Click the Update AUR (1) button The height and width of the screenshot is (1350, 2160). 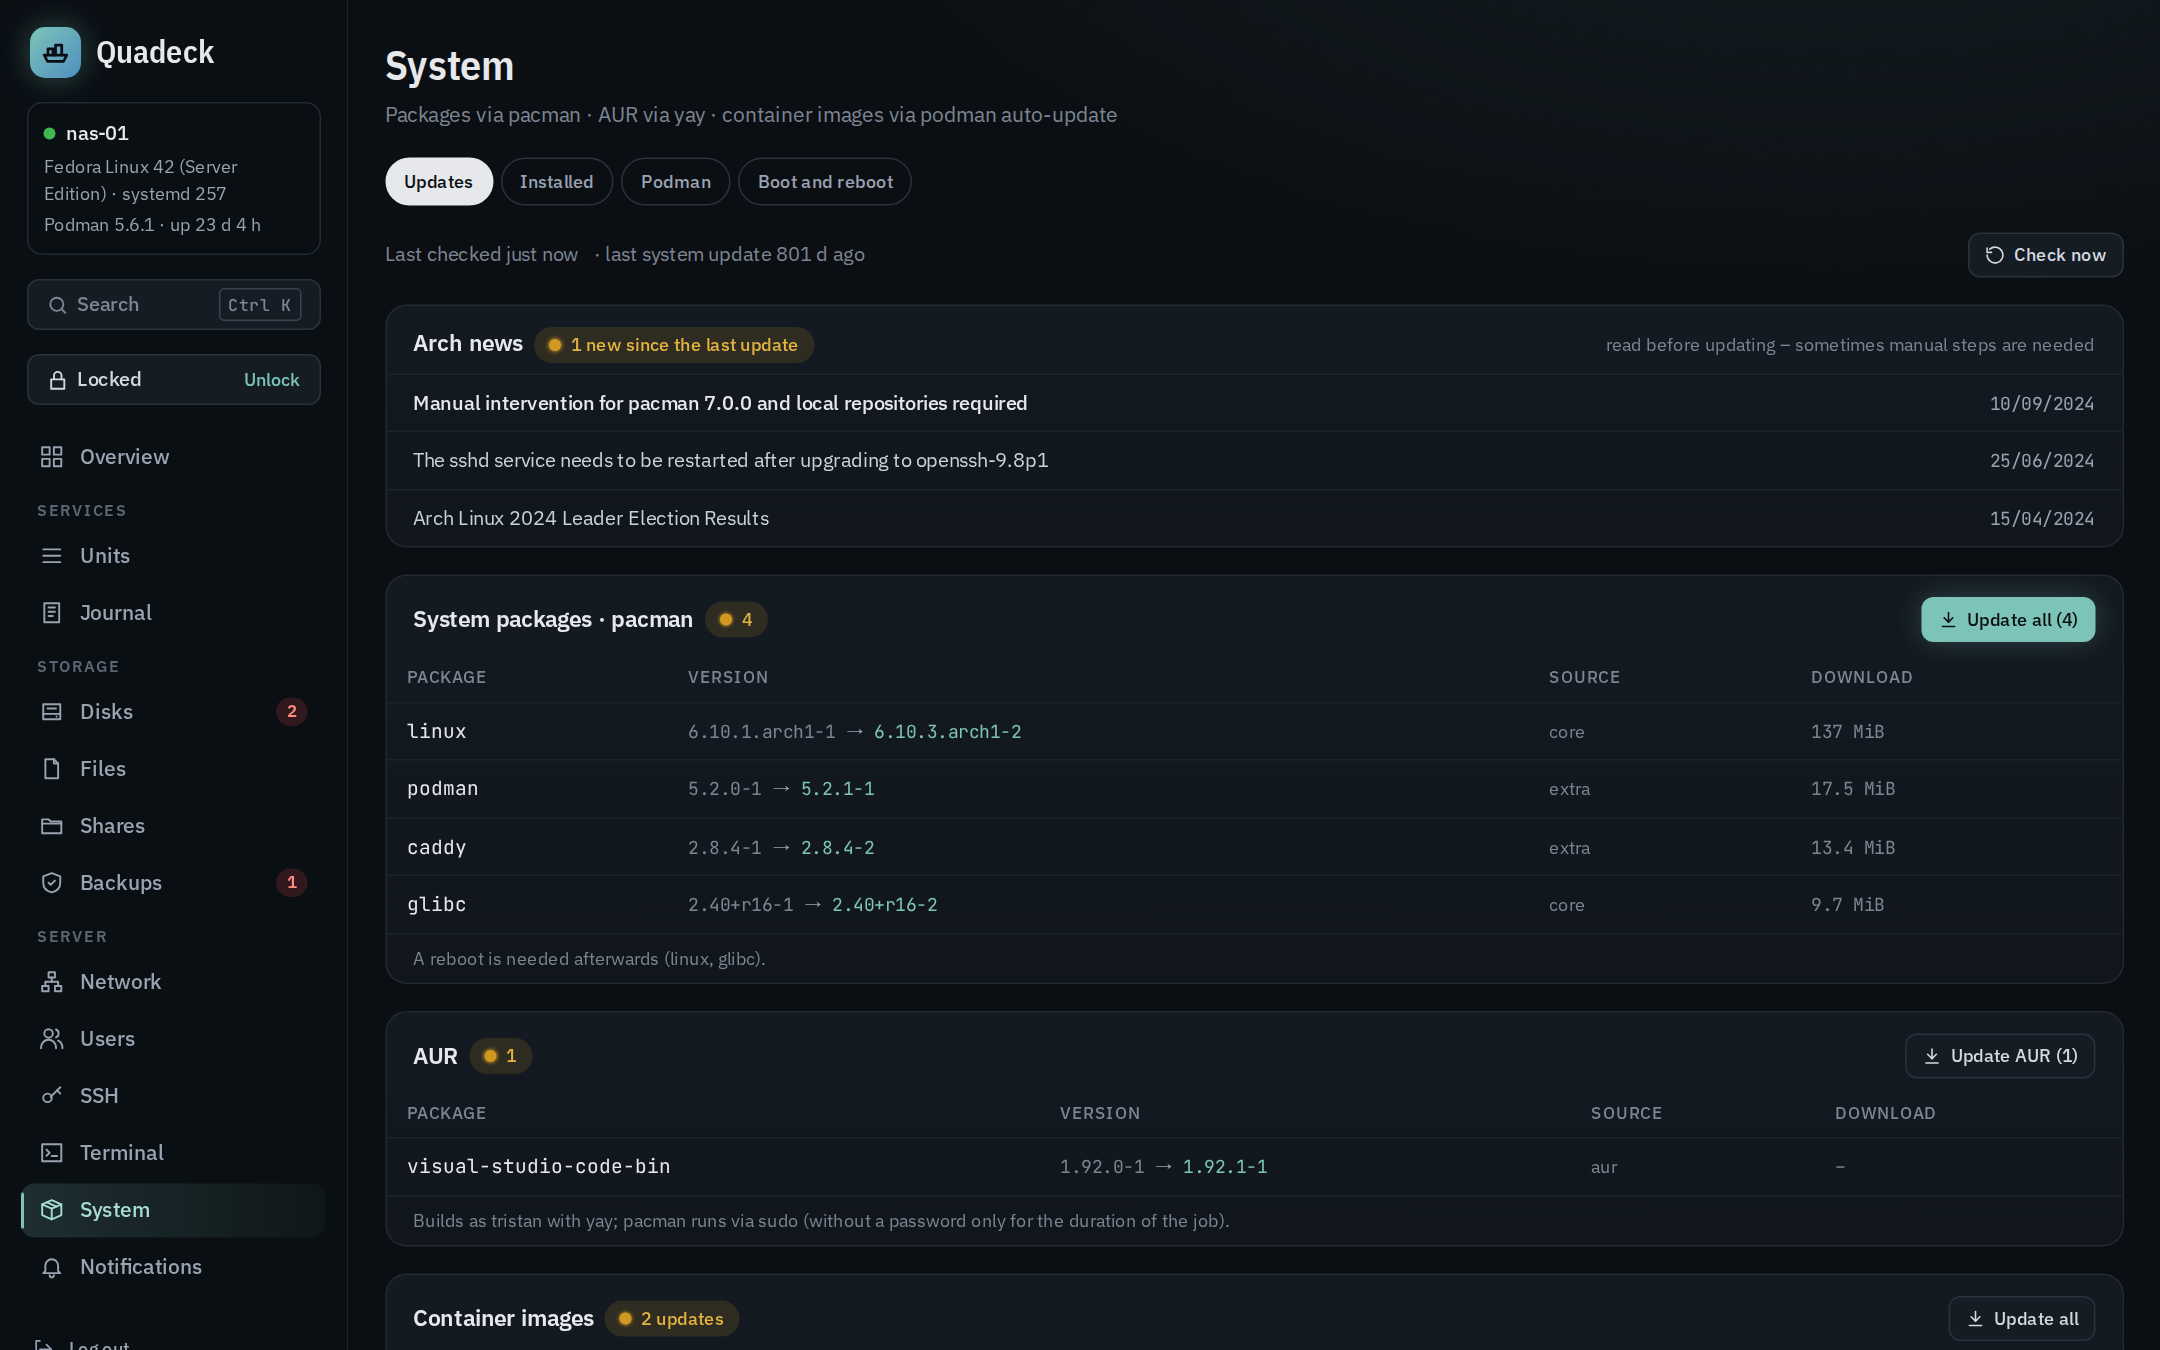(x=2000, y=1056)
